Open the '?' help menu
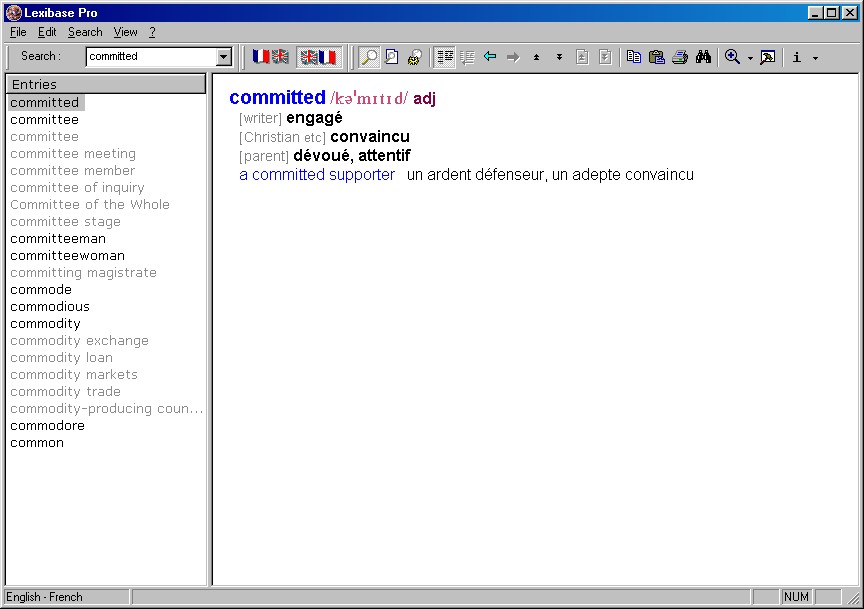 152,32
